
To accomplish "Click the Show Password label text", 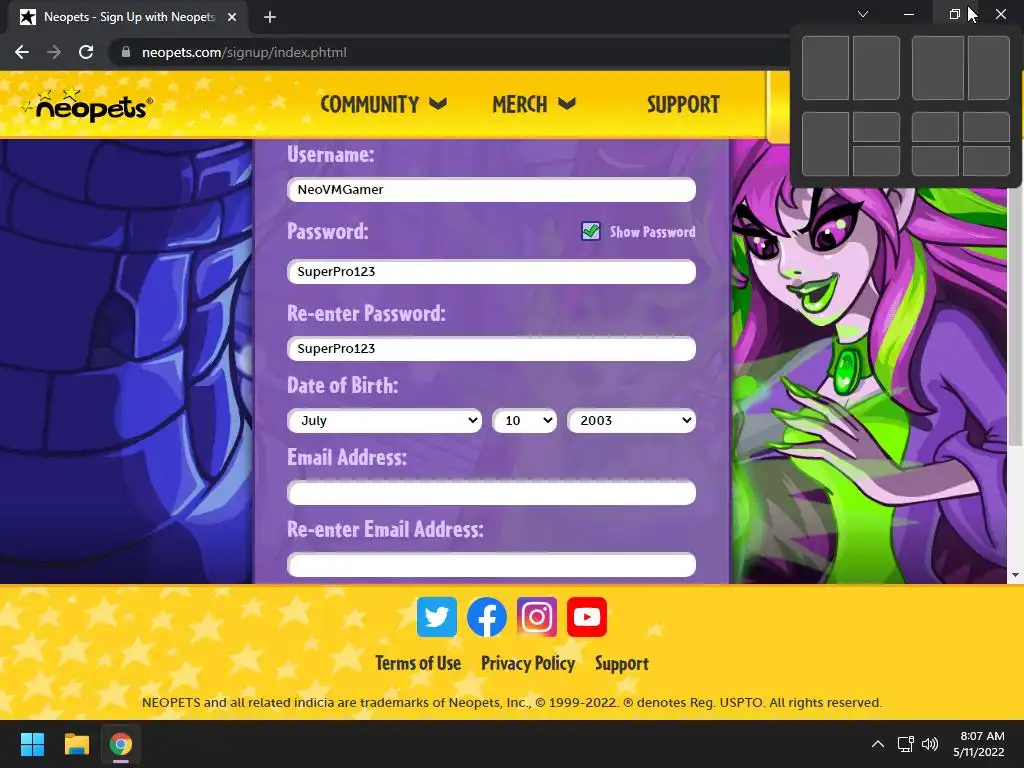I will tap(652, 232).
